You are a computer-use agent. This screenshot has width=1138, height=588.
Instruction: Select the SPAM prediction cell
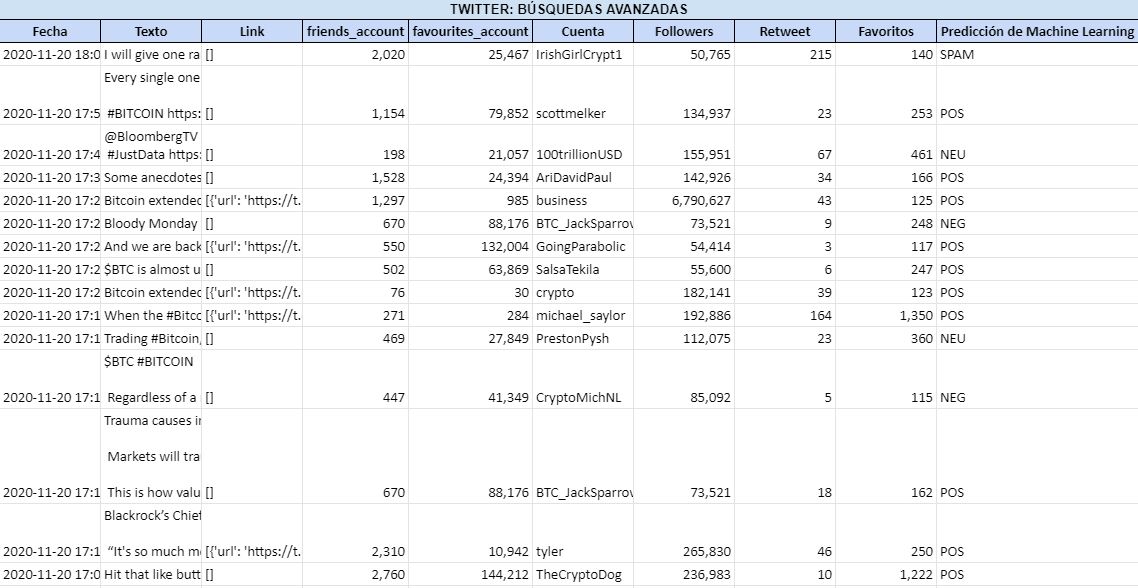tap(957, 55)
